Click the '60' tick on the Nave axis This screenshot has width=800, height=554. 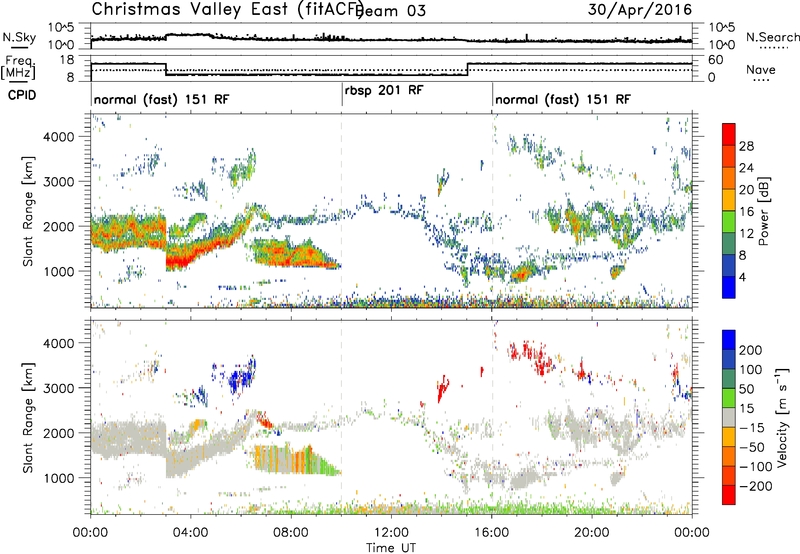pos(716,60)
